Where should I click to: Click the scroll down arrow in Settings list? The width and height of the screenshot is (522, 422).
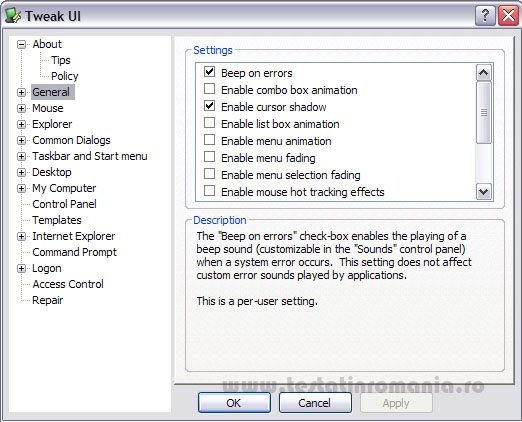pos(484,192)
